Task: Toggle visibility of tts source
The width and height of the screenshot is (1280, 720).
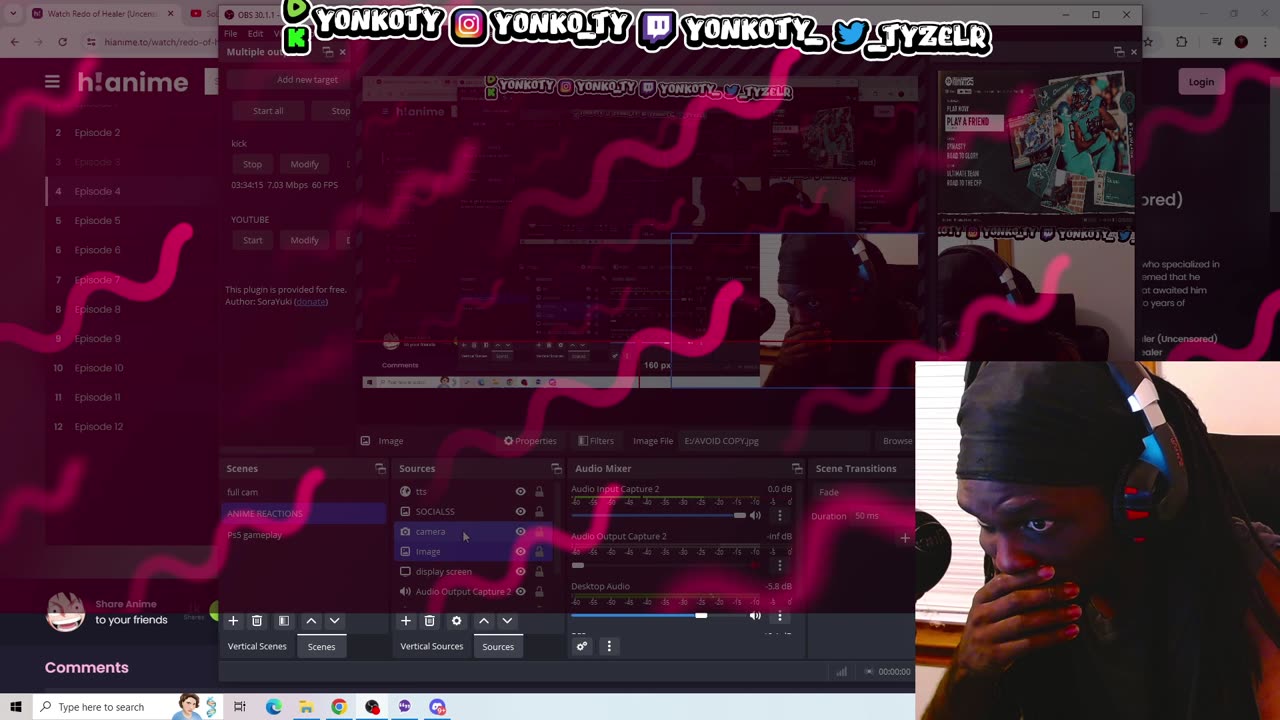Action: point(520,492)
